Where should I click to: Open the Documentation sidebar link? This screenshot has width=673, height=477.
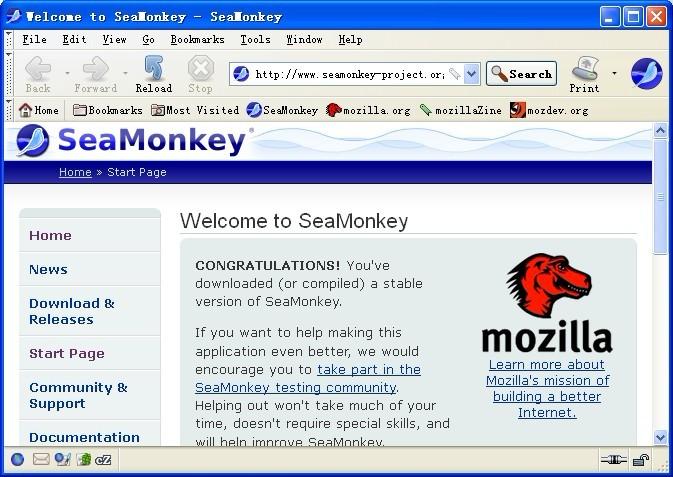(84, 437)
